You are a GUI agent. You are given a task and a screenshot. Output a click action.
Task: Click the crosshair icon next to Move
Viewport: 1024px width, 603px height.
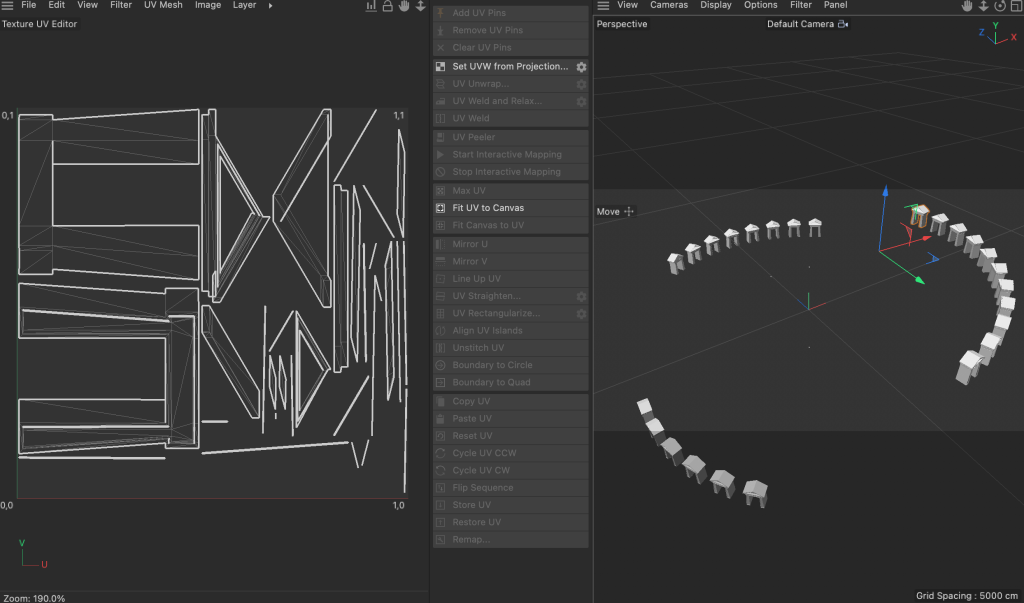coord(629,211)
